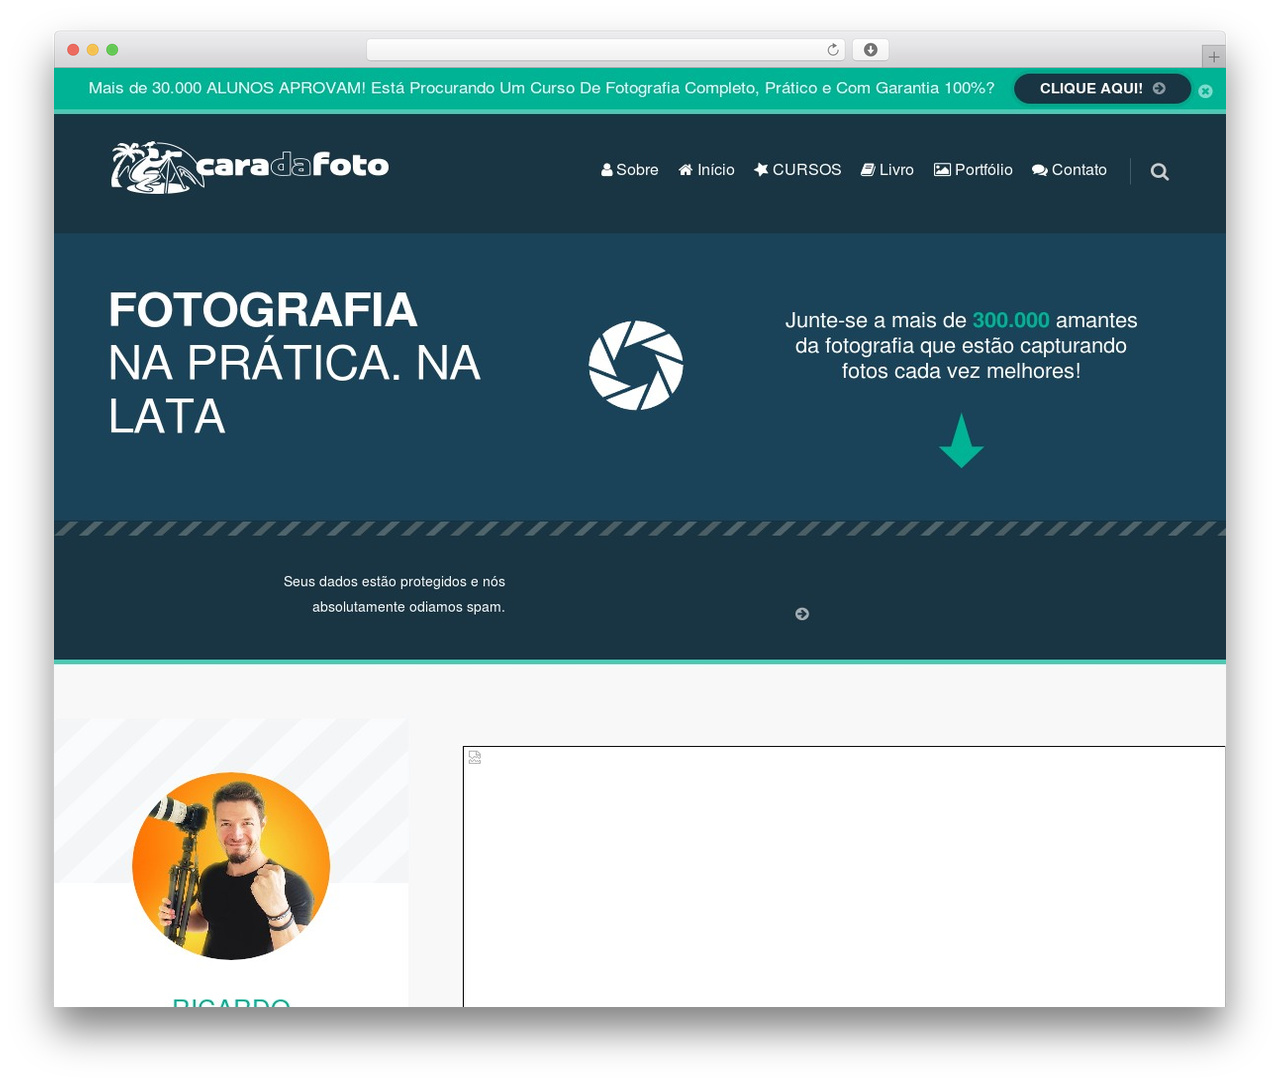Open the CURSOS menu
Viewport: 1280px width, 1084px height.
(797, 170)
